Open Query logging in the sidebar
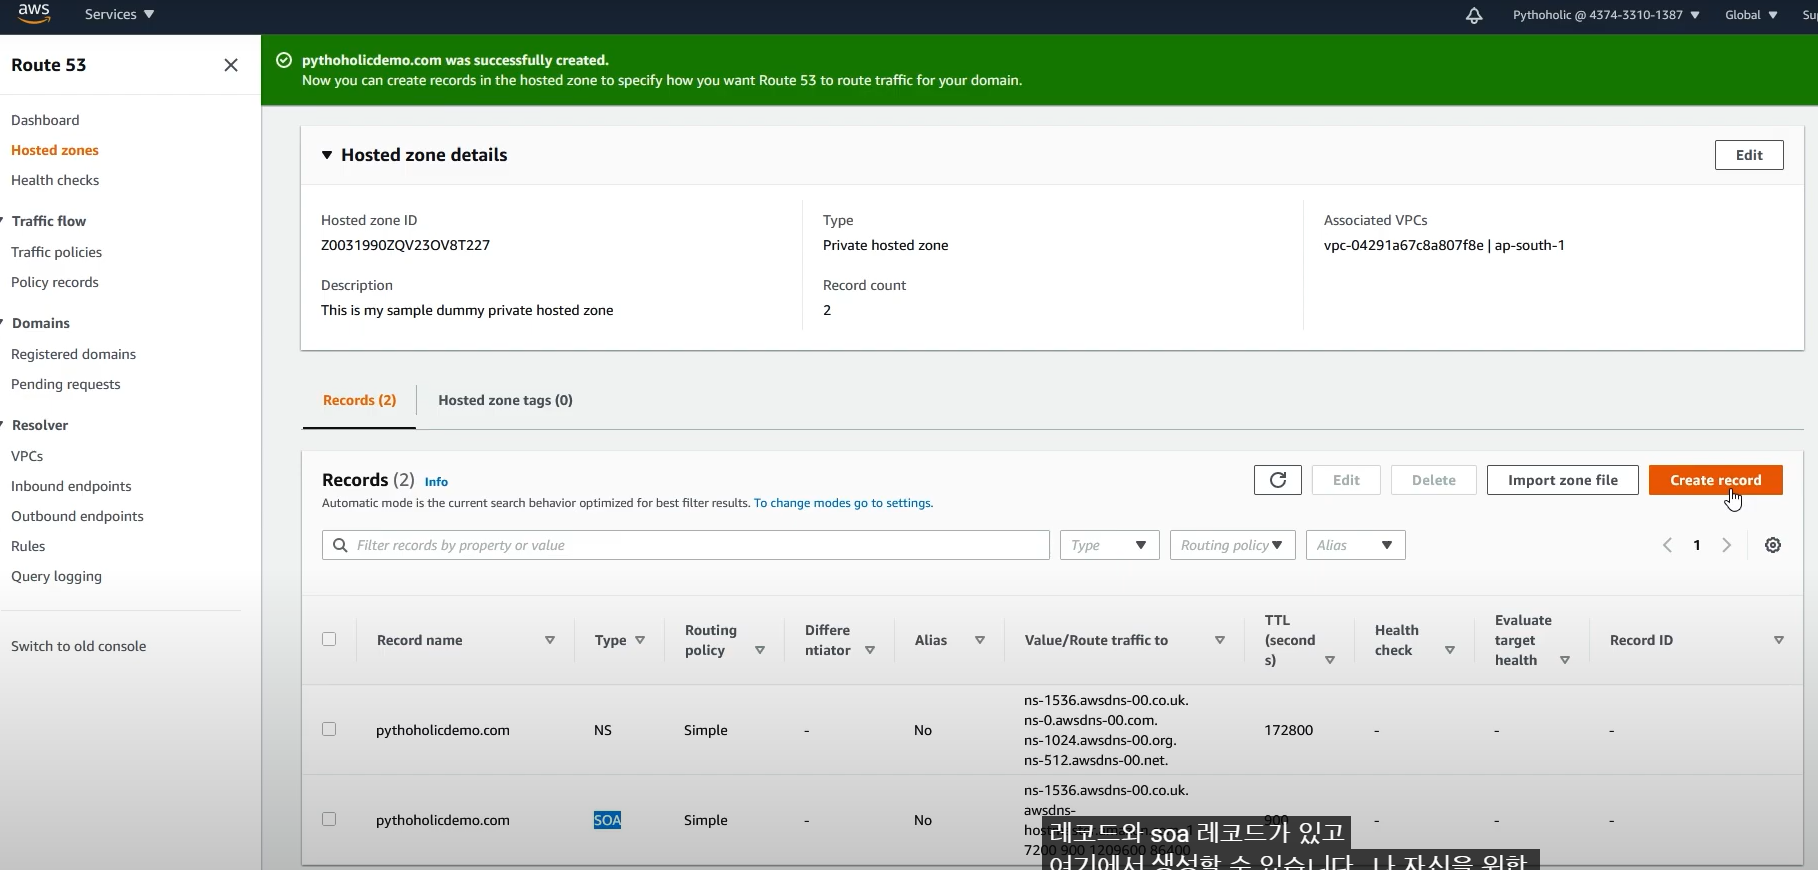 [x=56, y=576]
